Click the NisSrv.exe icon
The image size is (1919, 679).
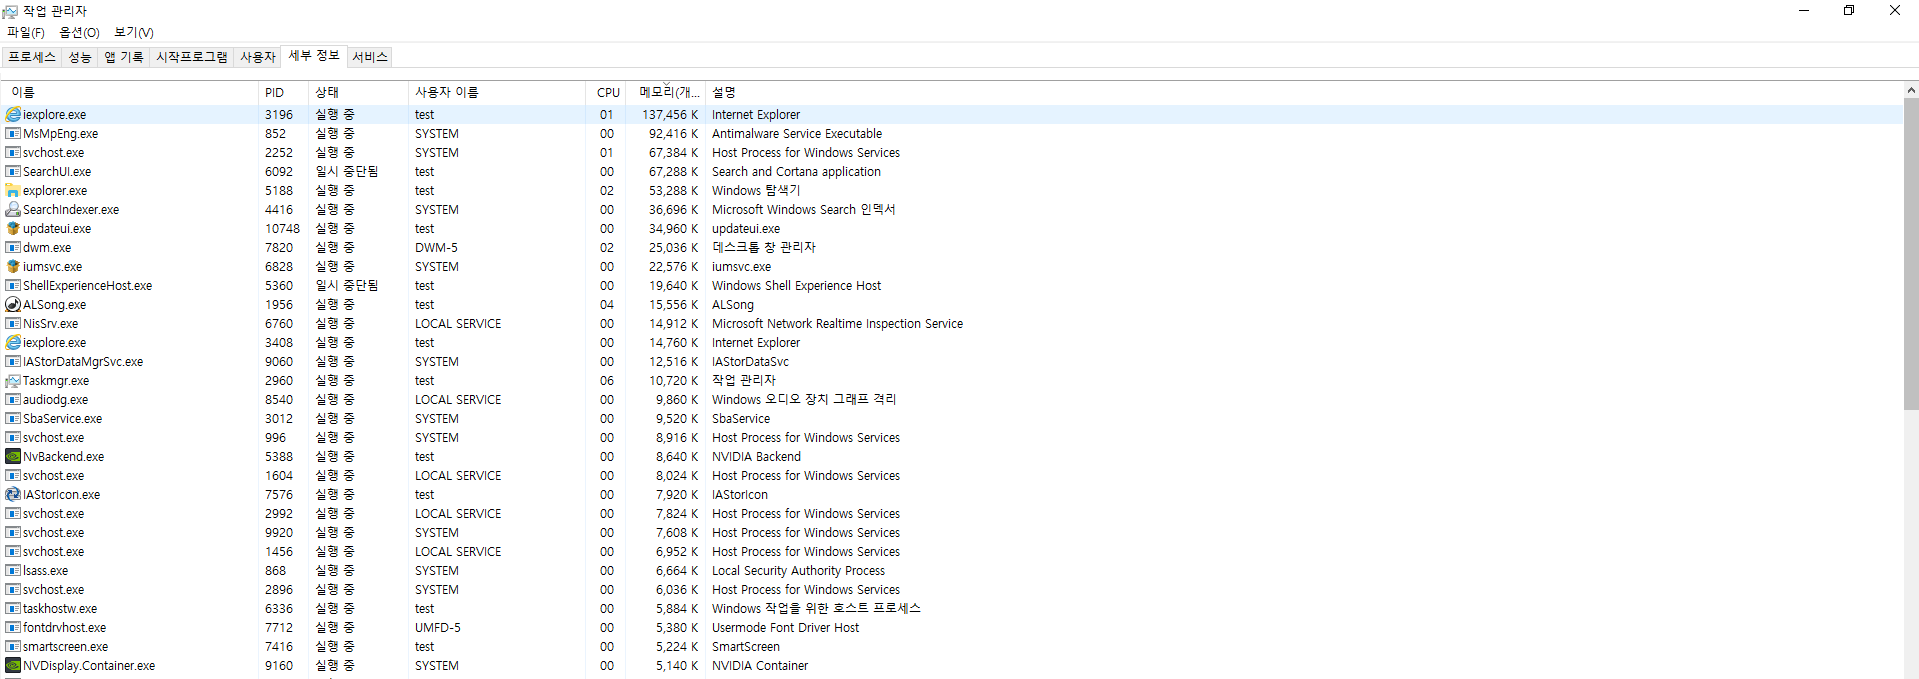point(13,324)
